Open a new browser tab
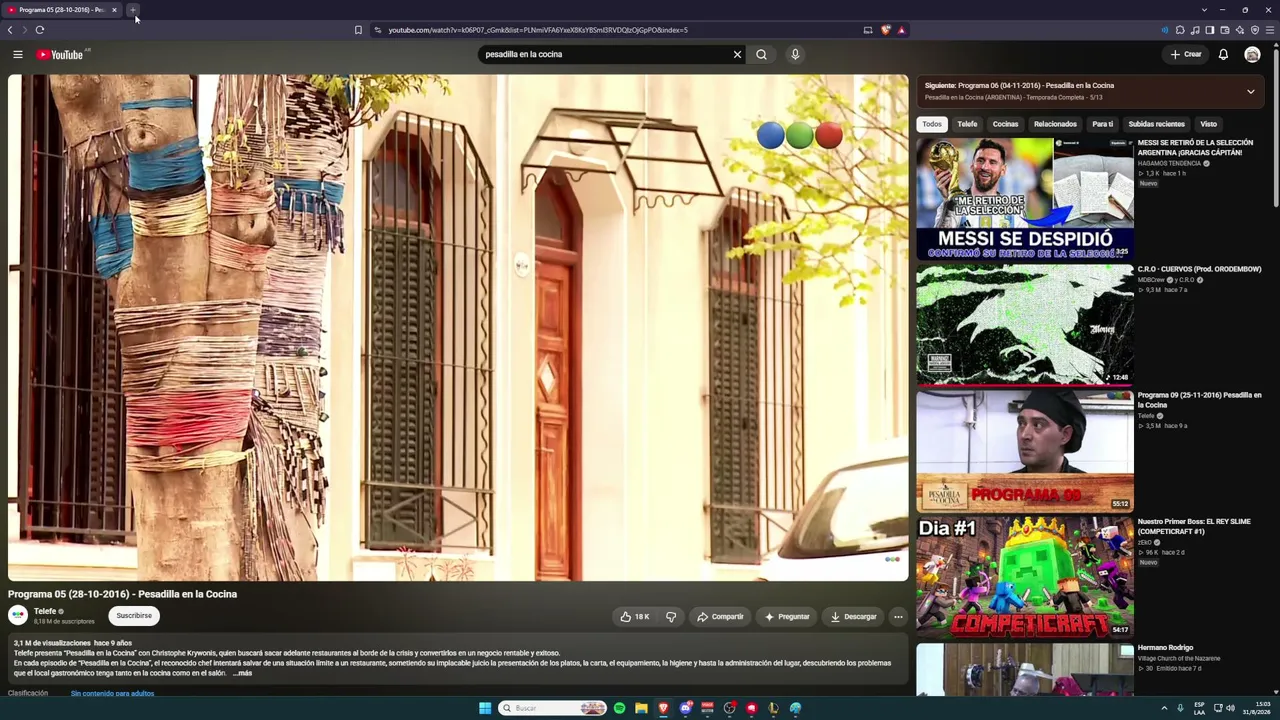The image size is (1280, 720). click(133, 10)
